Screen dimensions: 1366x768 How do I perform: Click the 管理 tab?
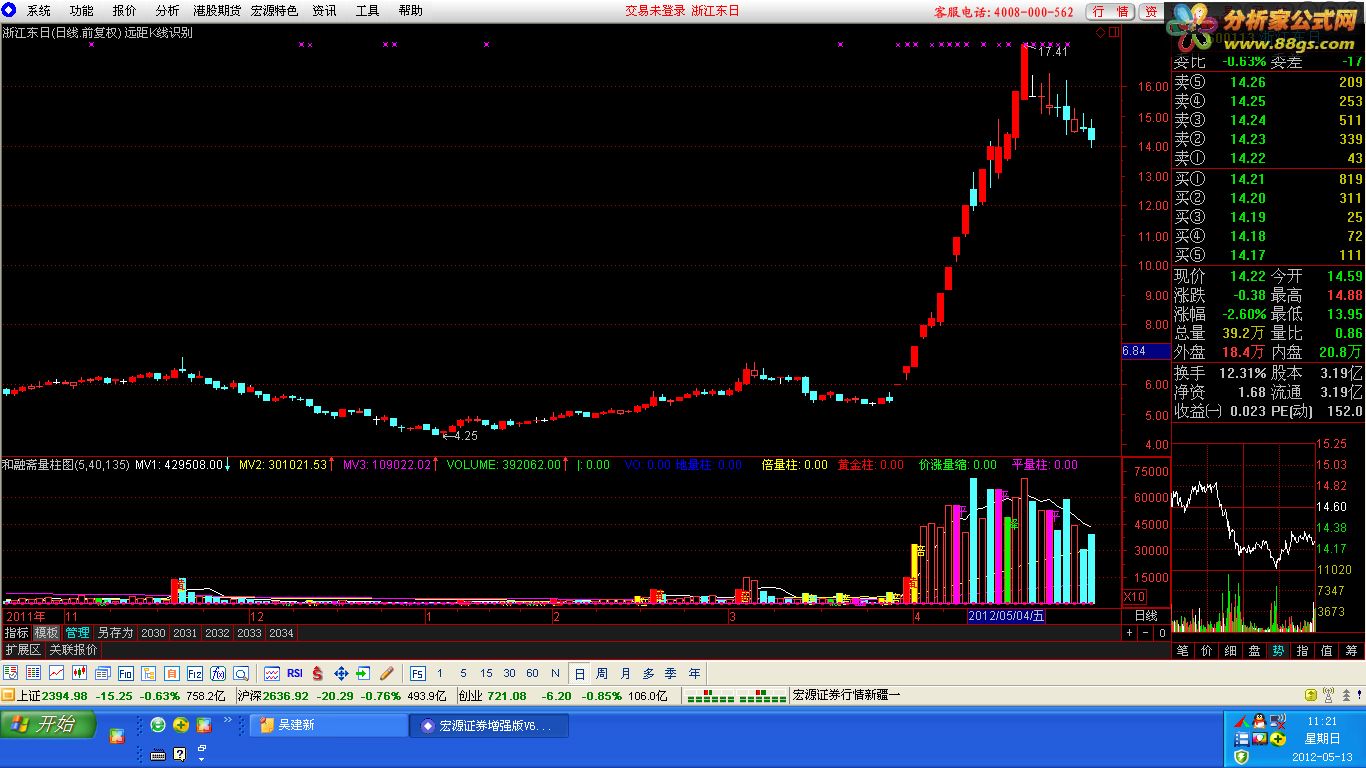77,633
